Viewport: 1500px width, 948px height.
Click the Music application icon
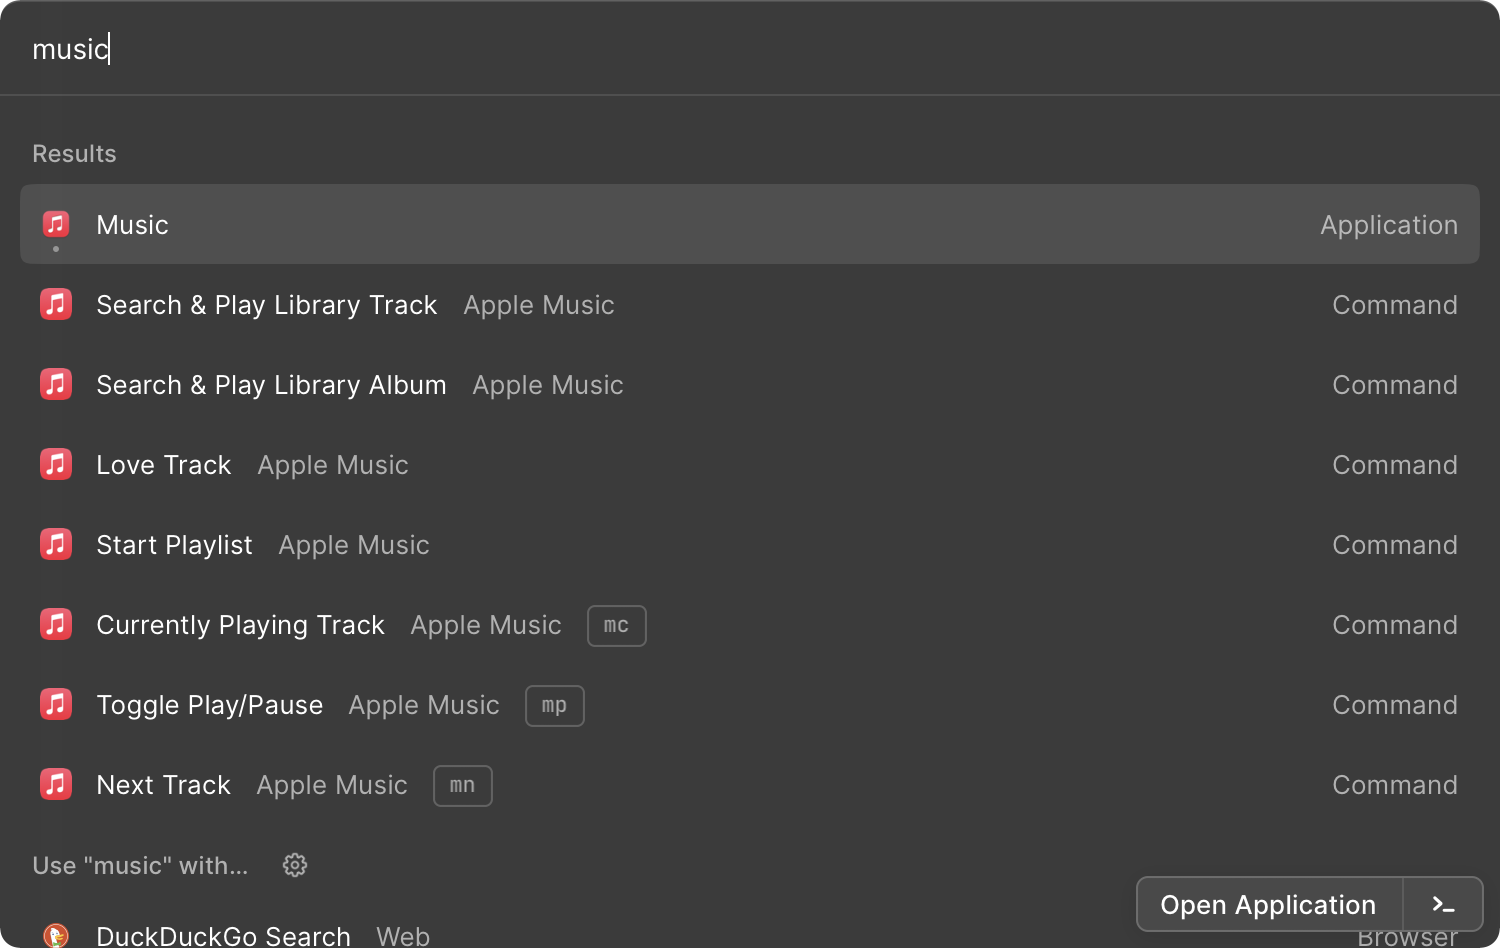click(56, 224)
